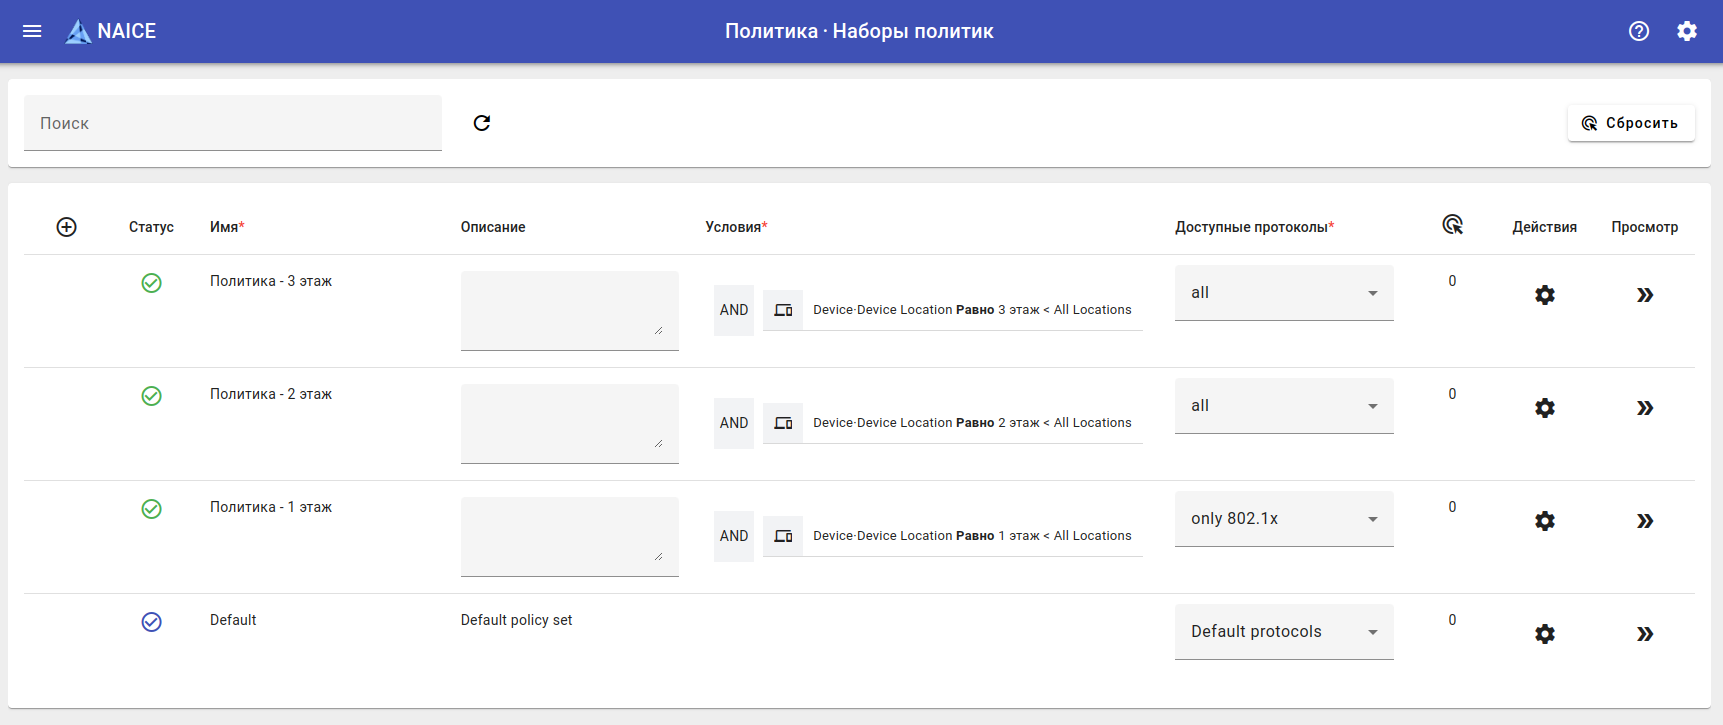Expand the 'Default protocols' dropdown
This screenshot has height=725, width=1723.
(x=1284, y=632)
